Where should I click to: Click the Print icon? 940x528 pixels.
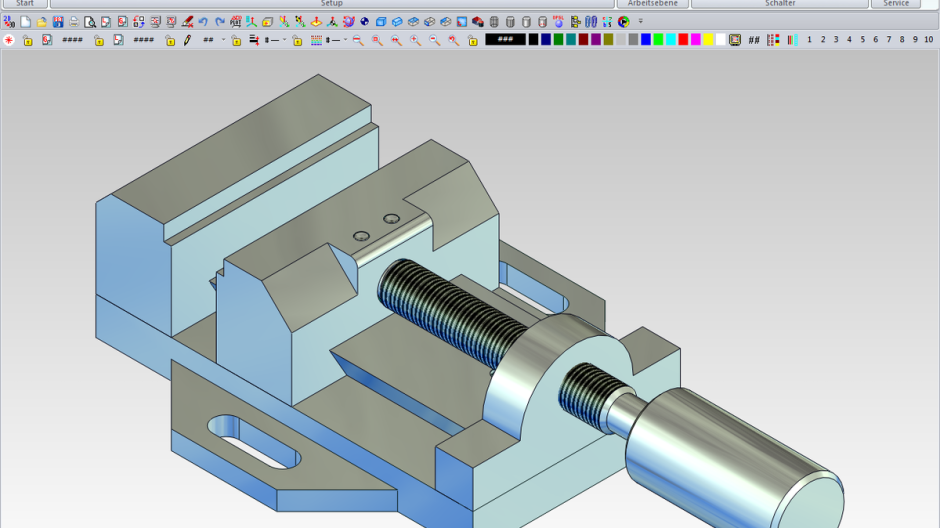click(x=74, y=21)
